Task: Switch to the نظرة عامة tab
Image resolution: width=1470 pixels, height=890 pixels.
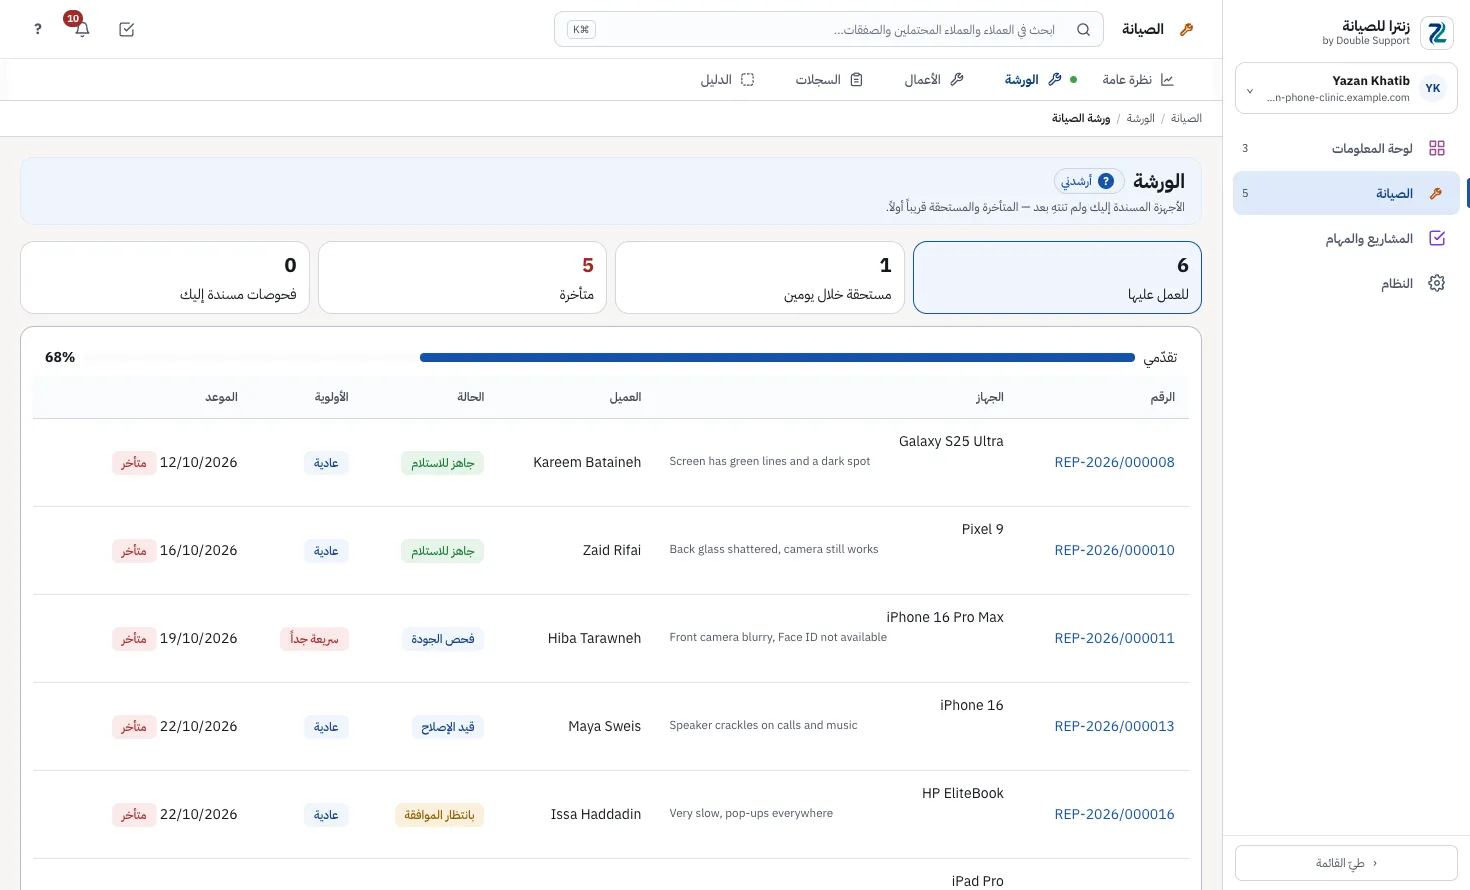Action: point(1138,79)
